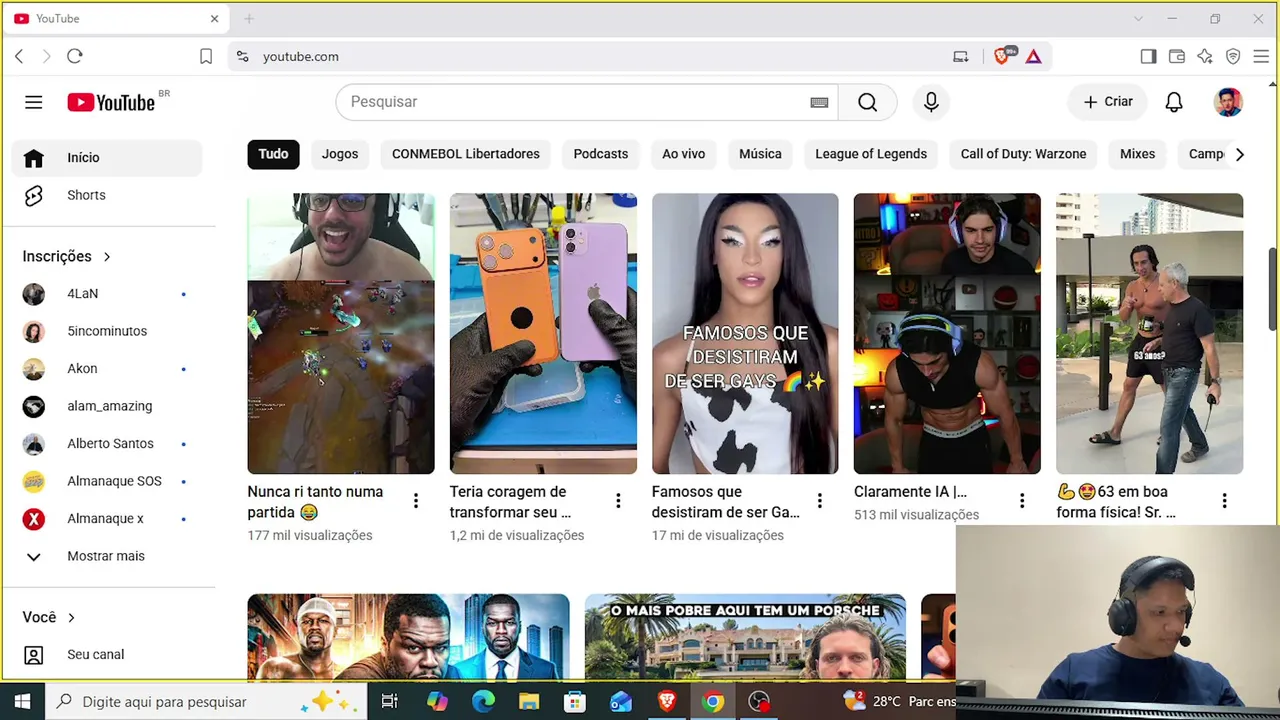The width and height of the screenshot is (1280, 720).
Task: Bookmark this page
Action: [x=206, y=57]
